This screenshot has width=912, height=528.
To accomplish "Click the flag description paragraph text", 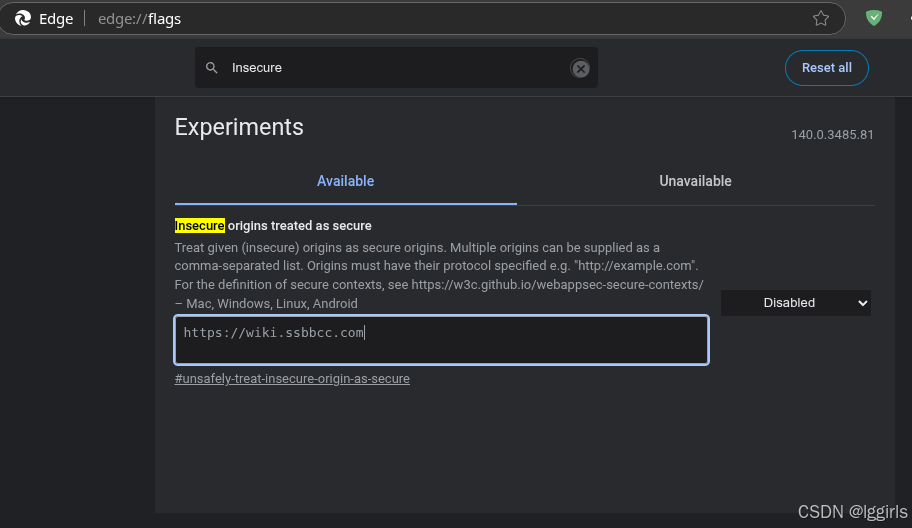I will pyautogui.click(x=439, y=276).
